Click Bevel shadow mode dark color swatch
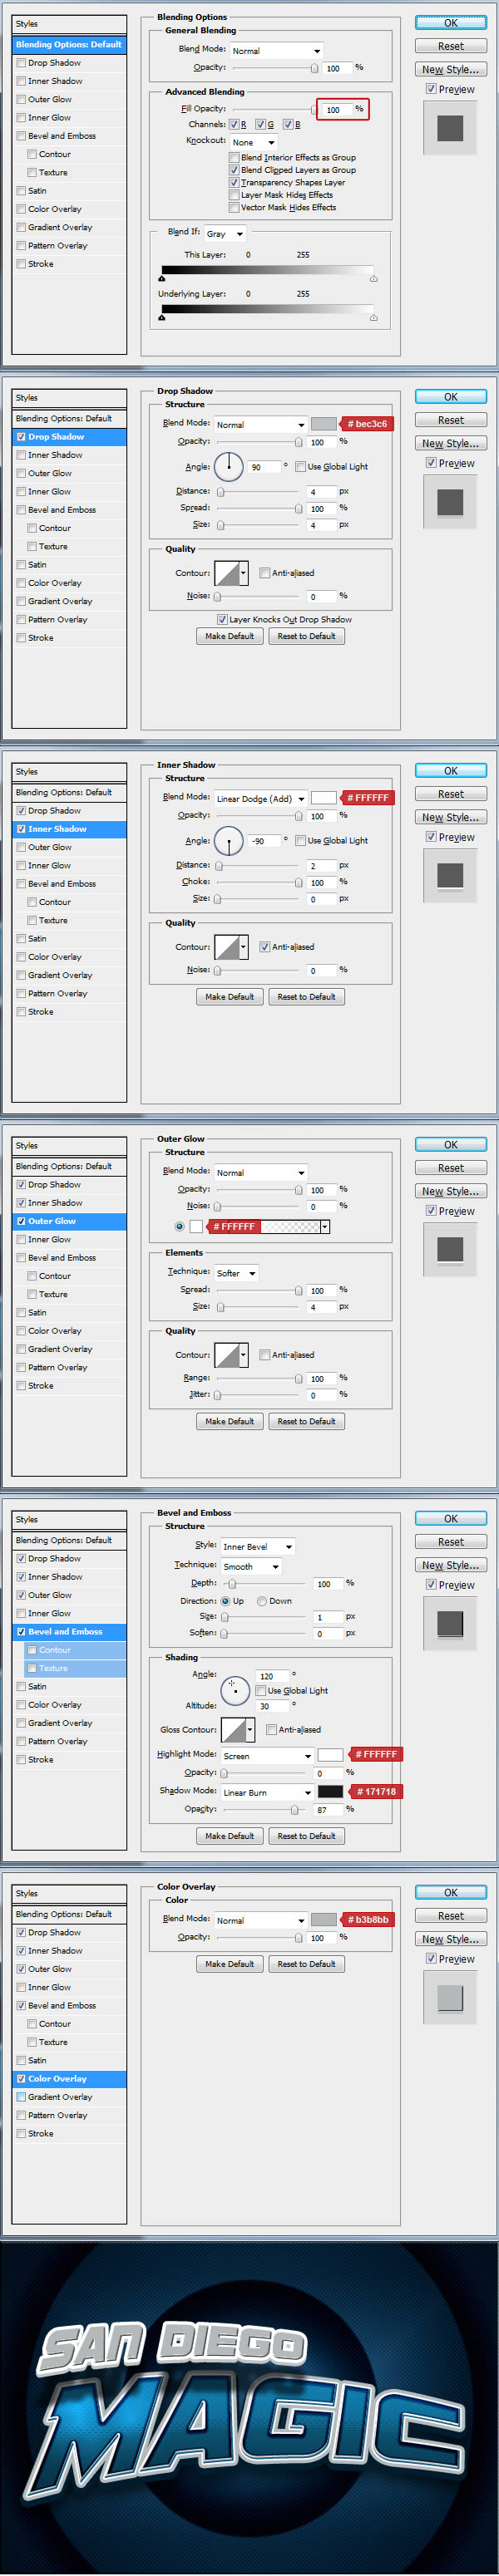This screenshot has width=499, height=2576. [x=331, y=1791]
